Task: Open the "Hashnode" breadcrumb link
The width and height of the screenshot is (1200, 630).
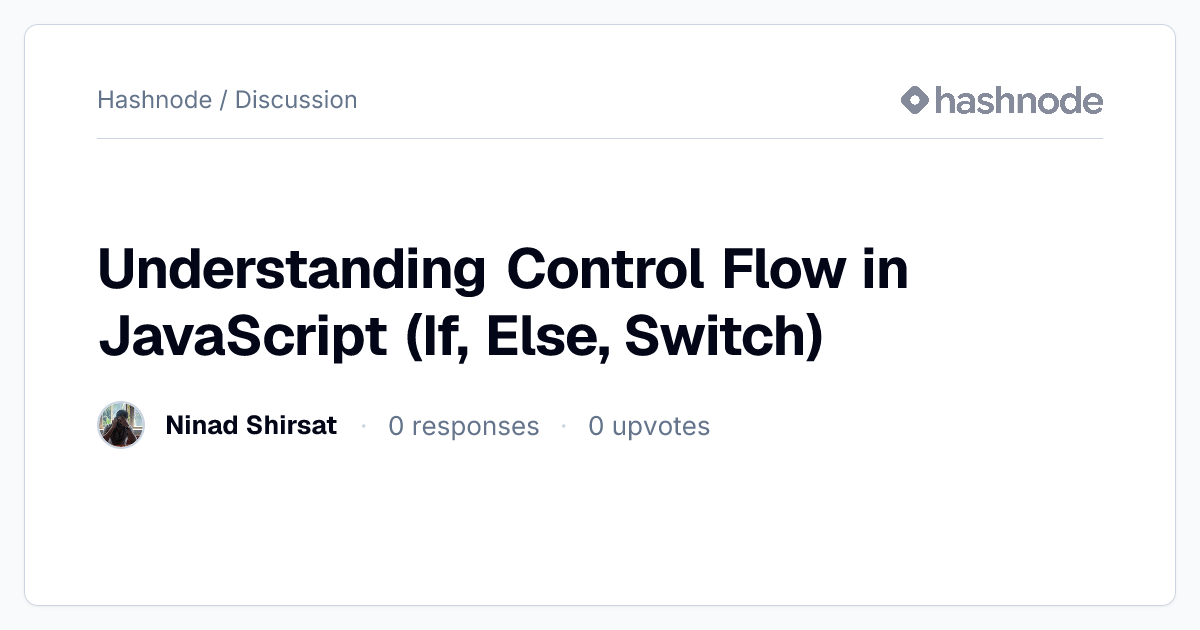Action: click(x=154, y=100)
